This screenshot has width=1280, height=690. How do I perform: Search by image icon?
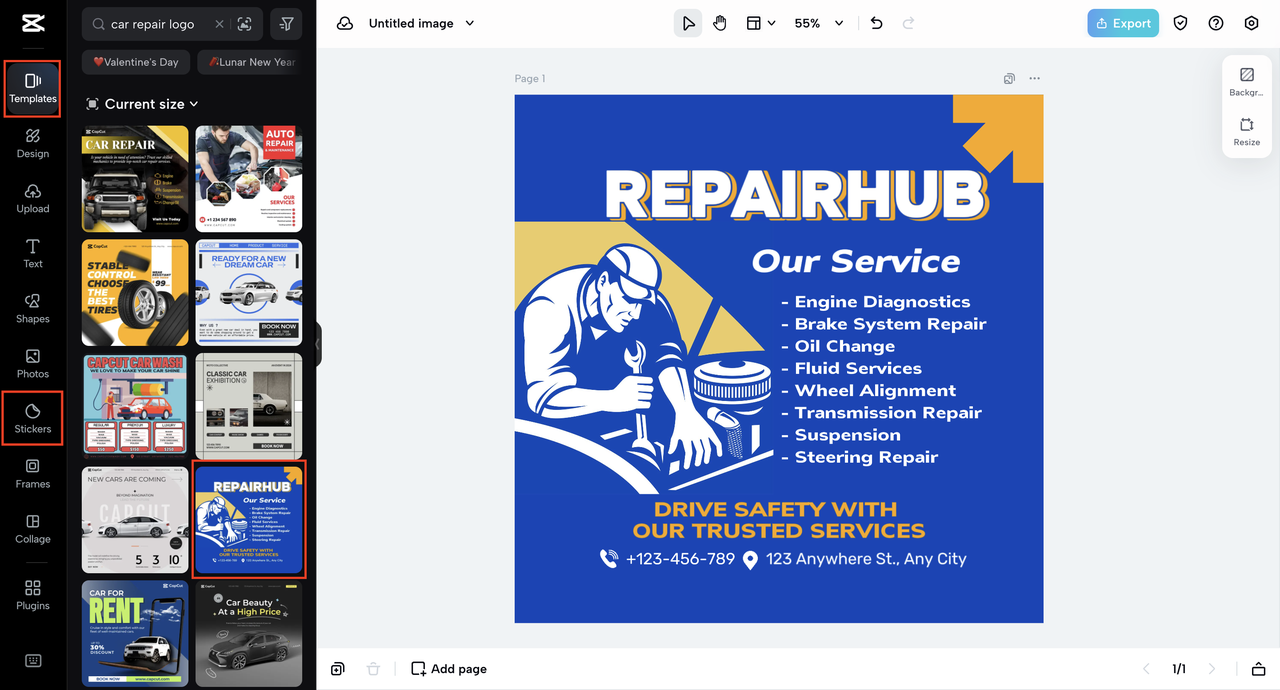[245, 24]
